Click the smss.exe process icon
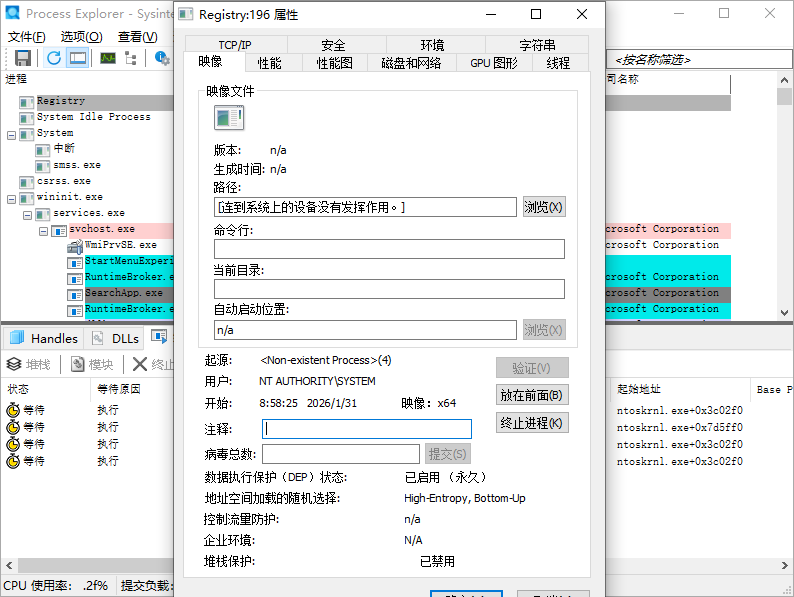This screenshot has width=794, height=597. click(43, 166)
